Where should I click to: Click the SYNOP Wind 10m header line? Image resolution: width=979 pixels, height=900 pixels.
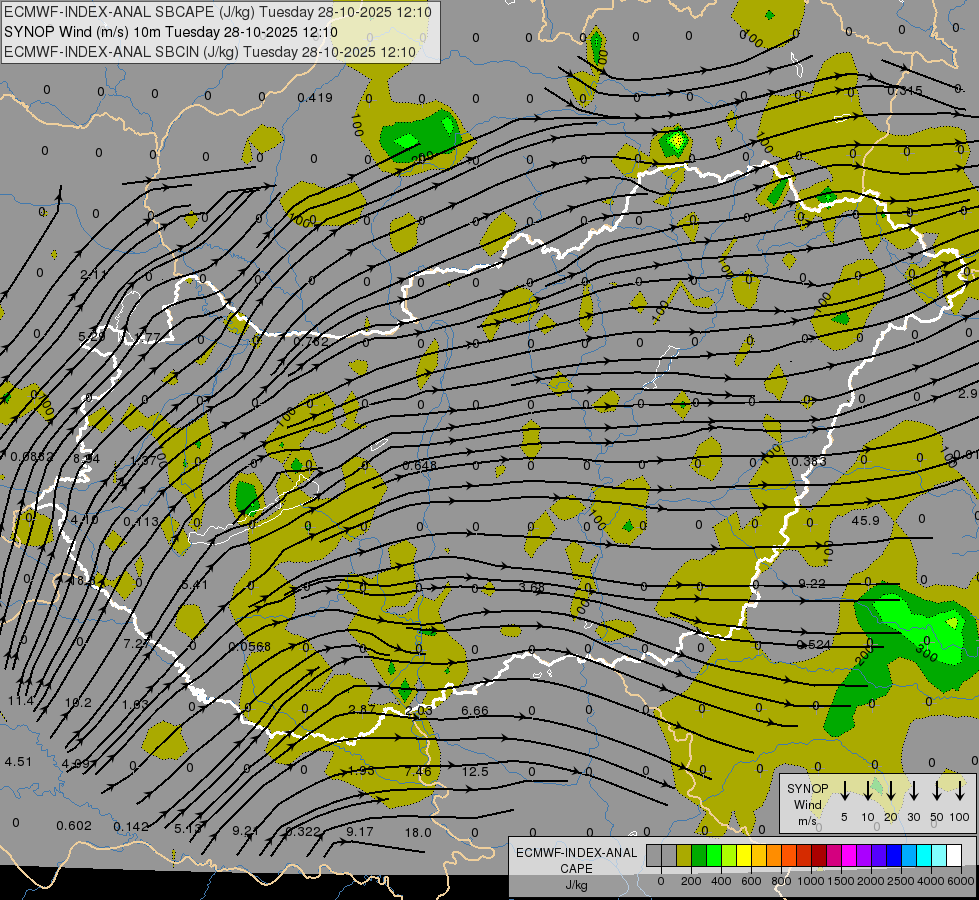coord(170,32)
